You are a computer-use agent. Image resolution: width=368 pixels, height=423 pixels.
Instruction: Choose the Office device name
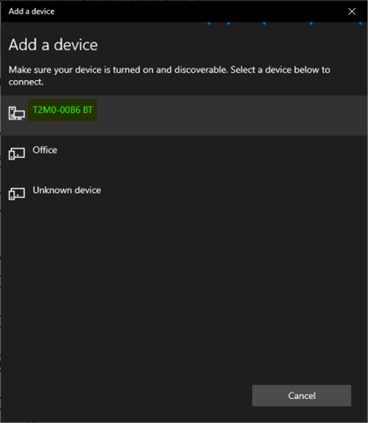pos(45,150)
